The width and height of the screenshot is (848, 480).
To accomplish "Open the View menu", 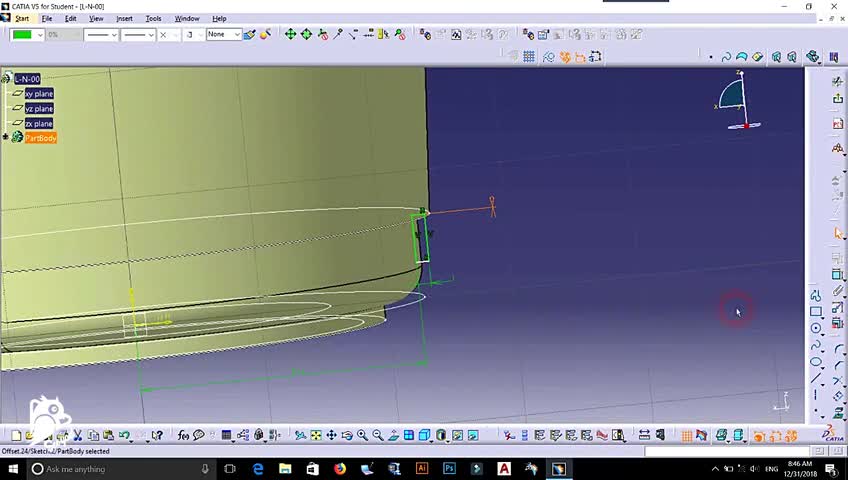I will (x=96, y=18).
